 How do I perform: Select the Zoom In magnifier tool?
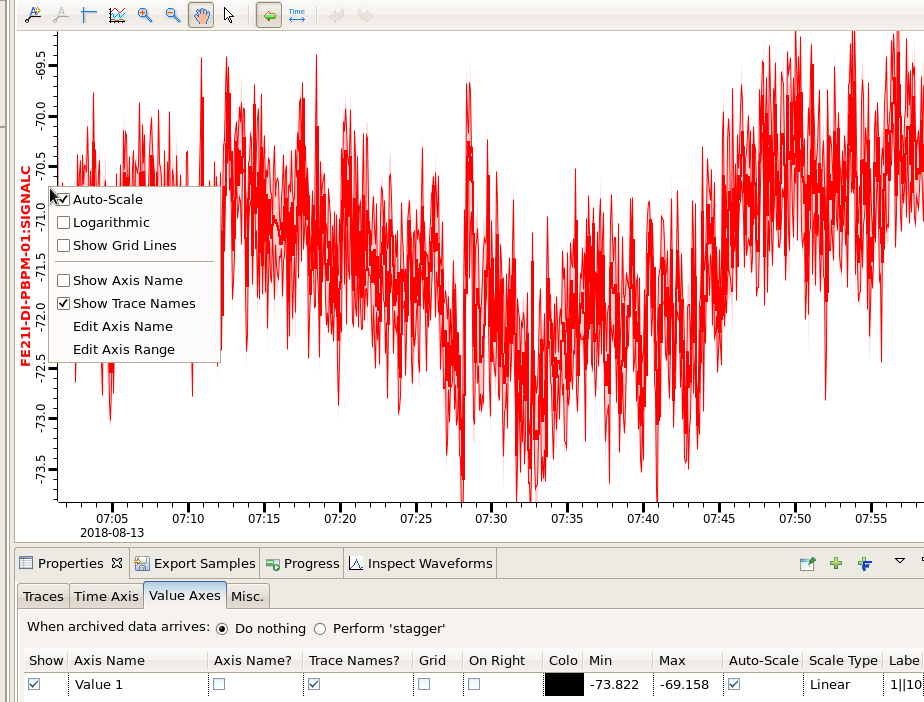[x=144, y=15]
